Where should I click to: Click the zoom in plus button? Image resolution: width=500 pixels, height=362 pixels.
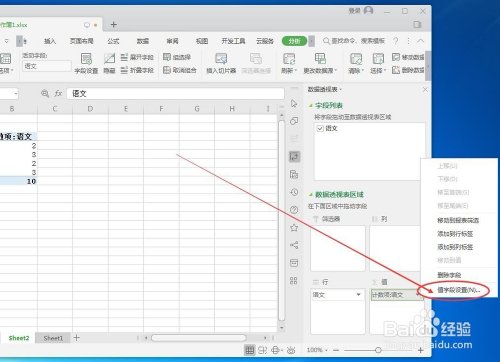point(420,350)
